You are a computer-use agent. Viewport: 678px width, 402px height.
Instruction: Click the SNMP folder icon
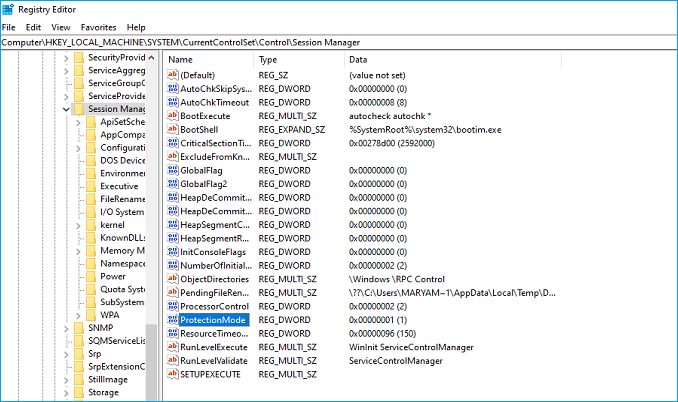79,328
